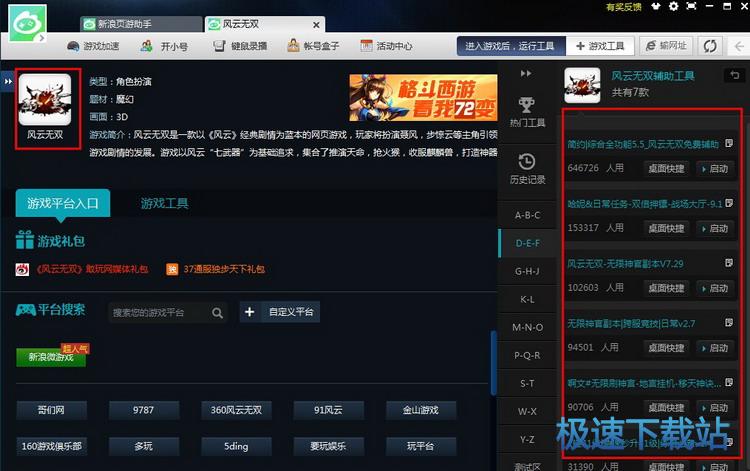The image size is (750, 471).
Task: Click the 风云无双 game thumbnail
Action: (45, 99)
